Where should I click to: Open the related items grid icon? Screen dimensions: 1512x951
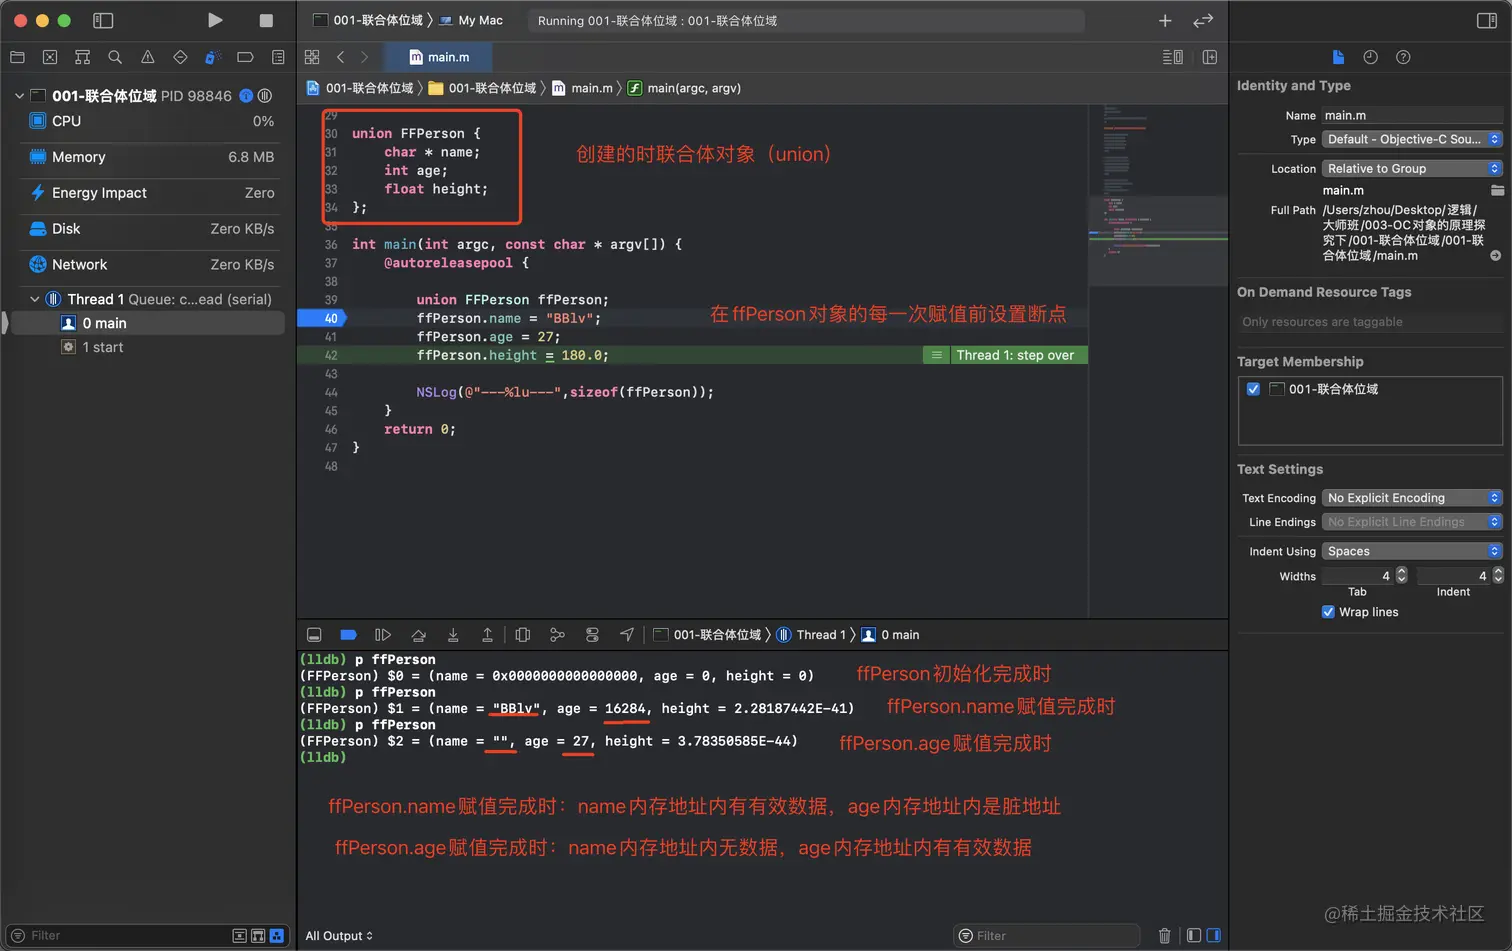(312, 57)
